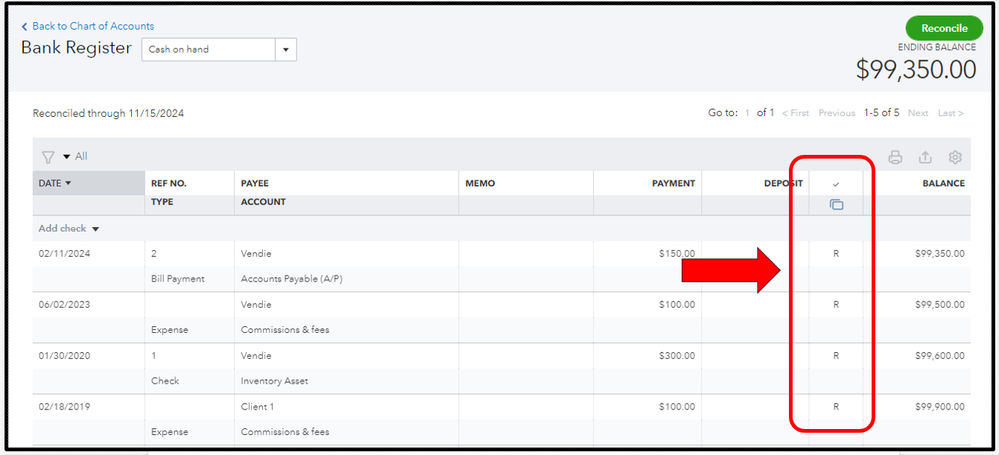Open the Cash on hand account dropdown
999x455 pixels.
tap(286, 49)
